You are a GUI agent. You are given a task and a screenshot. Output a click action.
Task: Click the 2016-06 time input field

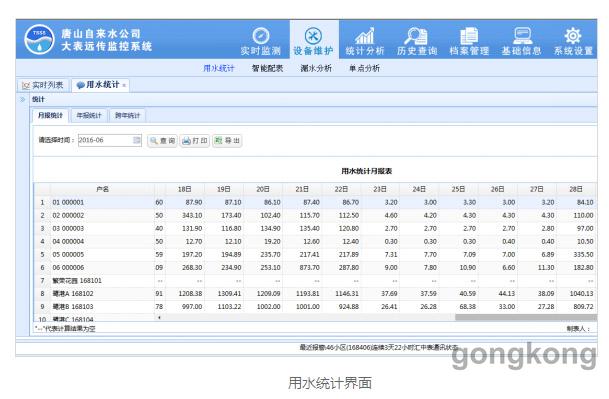click(x=106, y=140)
